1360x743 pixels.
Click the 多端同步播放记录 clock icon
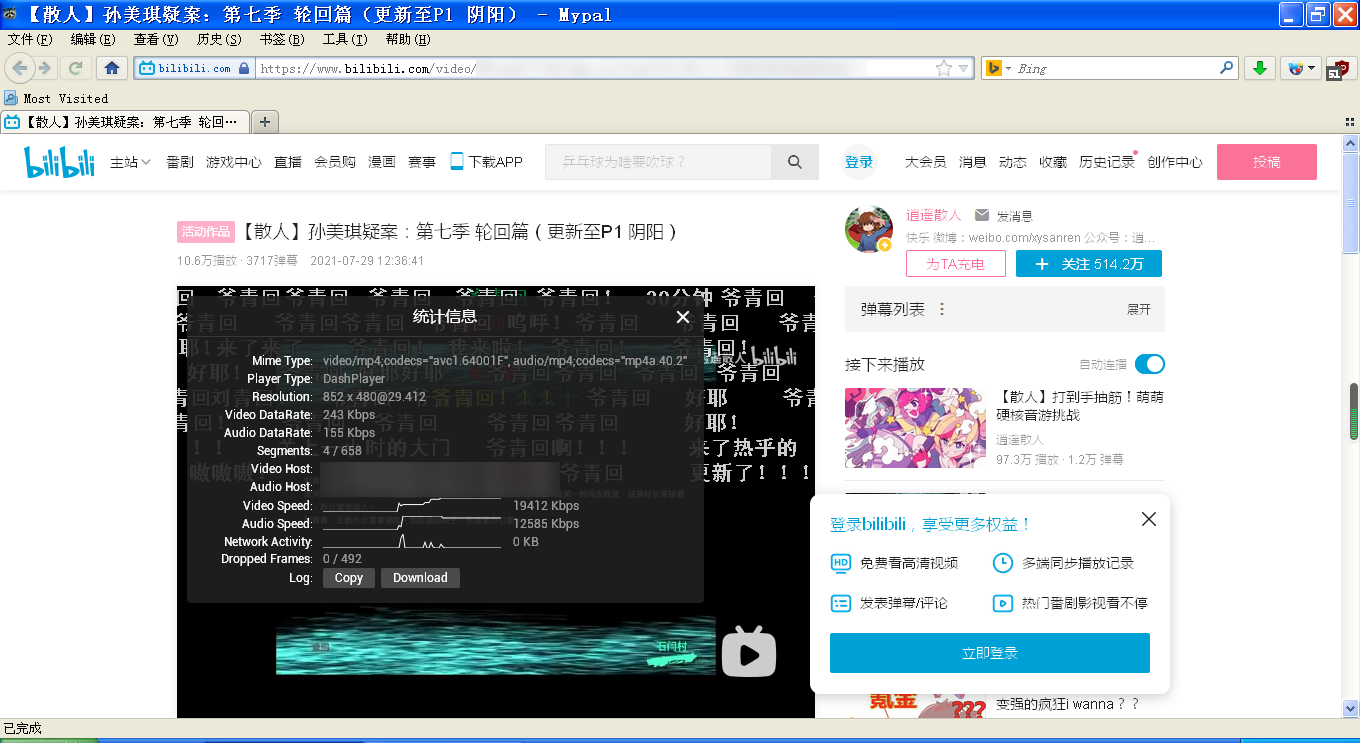pos(1002,563)
